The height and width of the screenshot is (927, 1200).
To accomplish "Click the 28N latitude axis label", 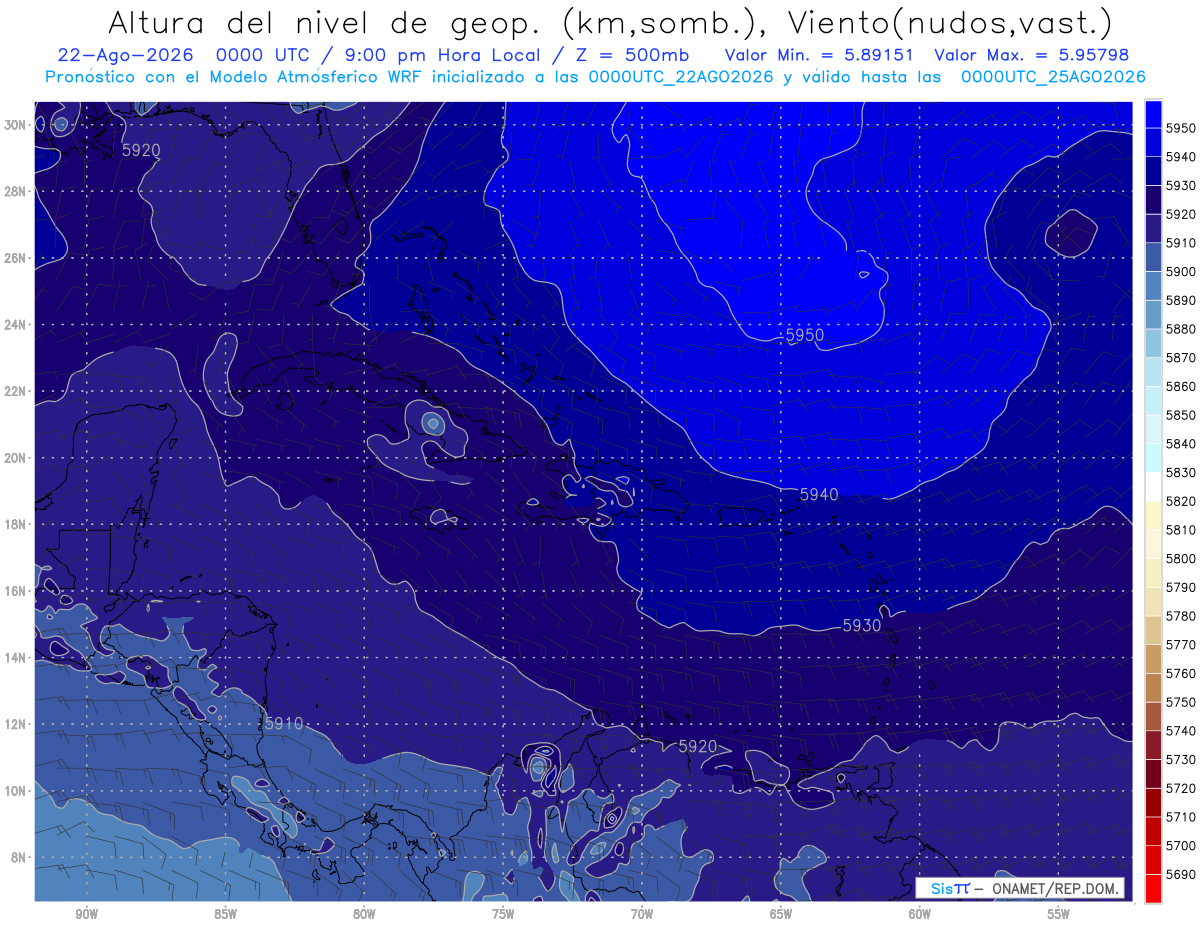I will [15, 191].
